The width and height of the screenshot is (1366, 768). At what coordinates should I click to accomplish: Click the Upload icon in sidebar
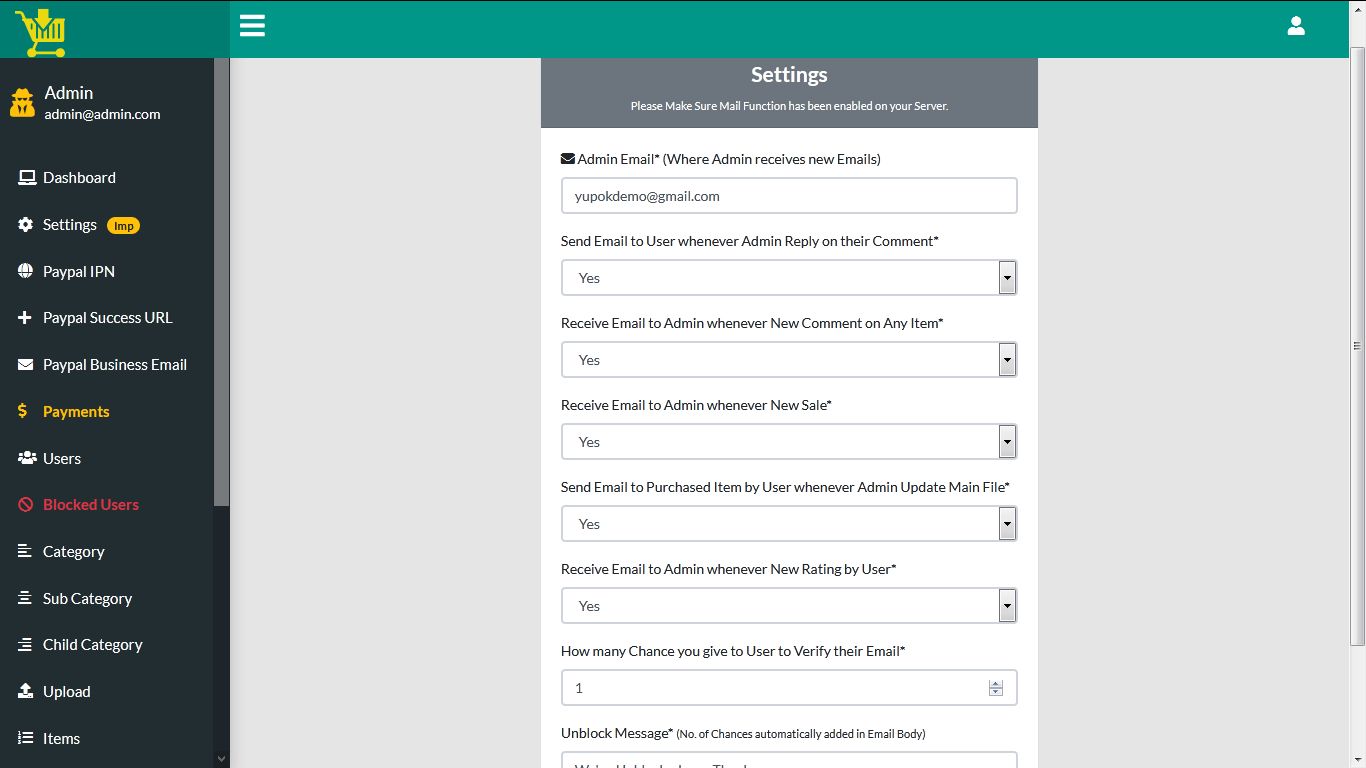pyautogui.click(x=24, y=691)
